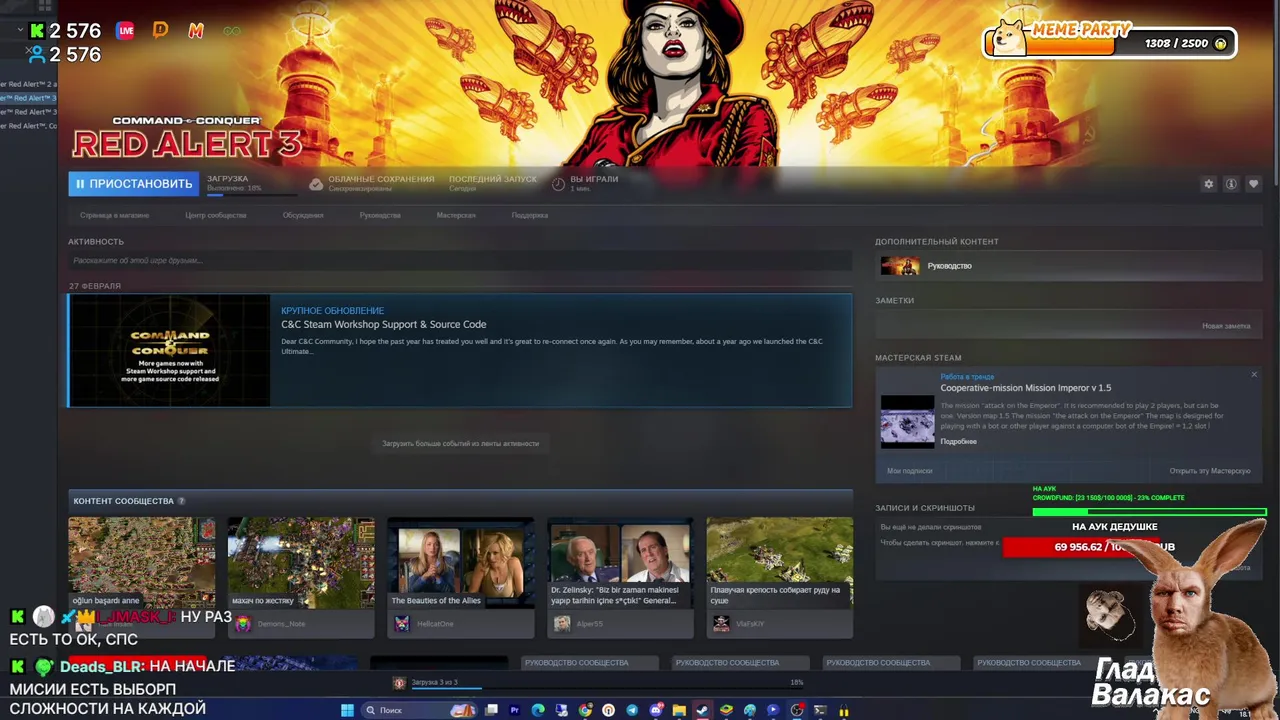Open Microsoft Edge from the taskbar
The image size is (1280, 720).
coord(538,710)
